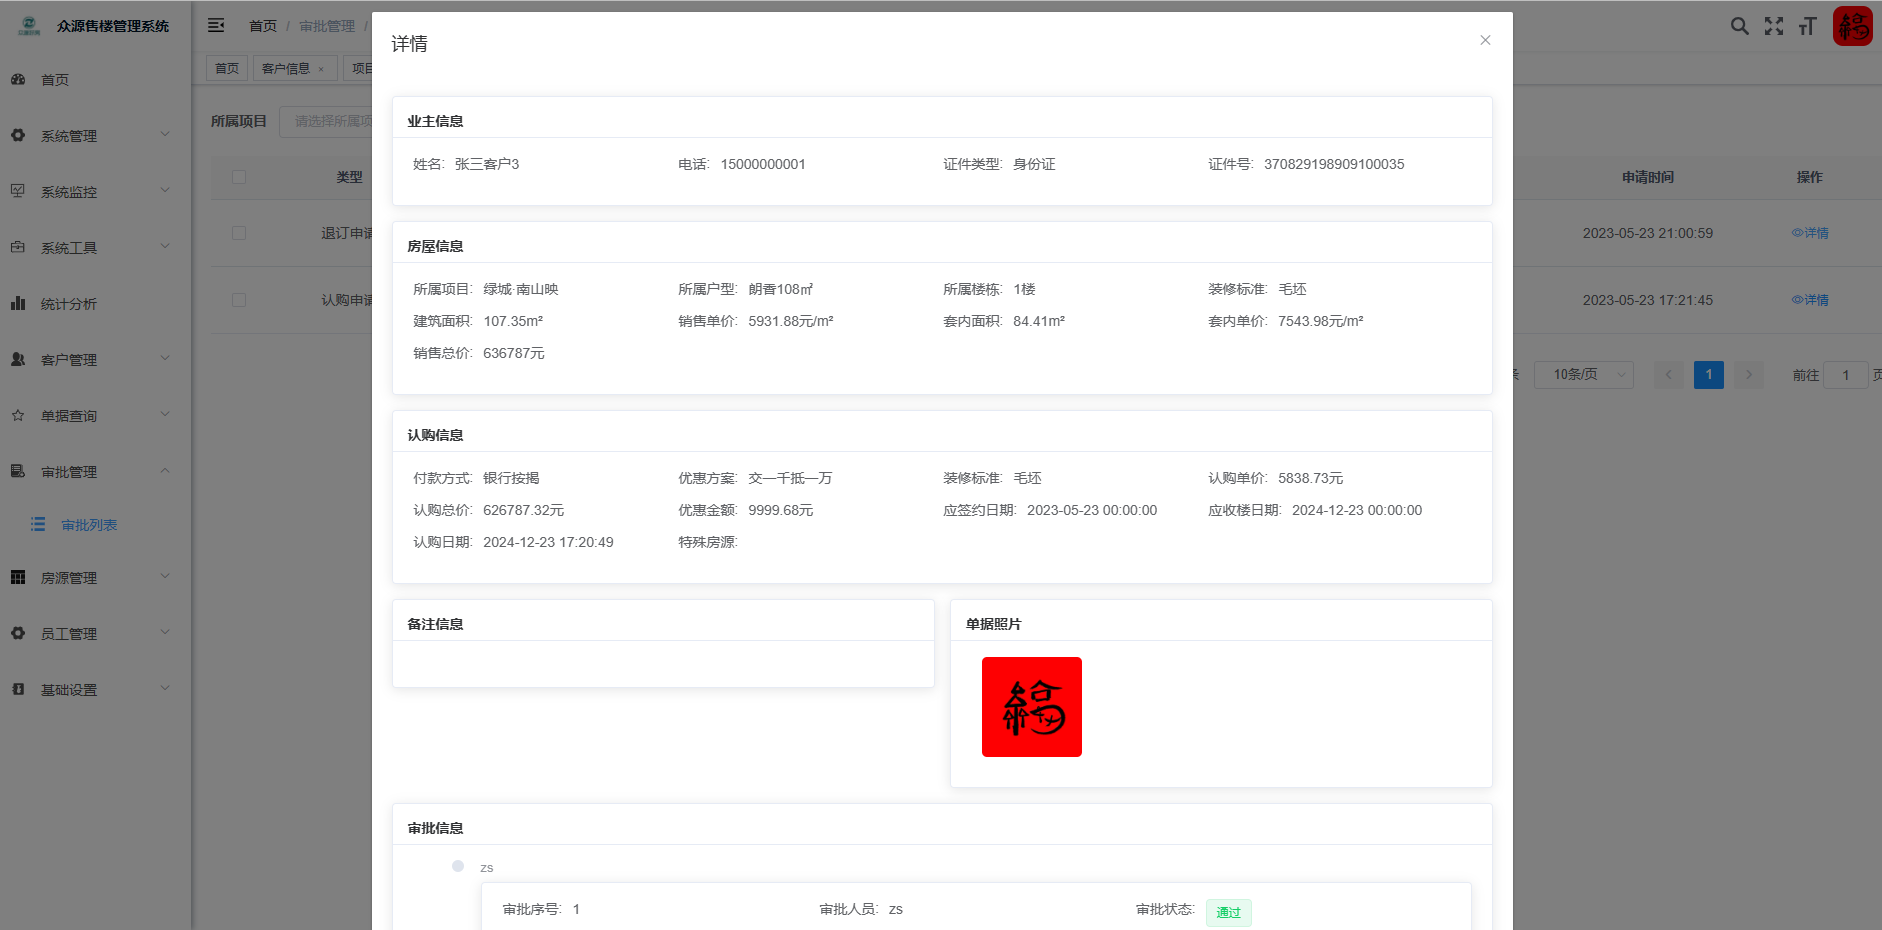
Task: Click the zs timeline node dot
Action: click(x=458, y=866)
